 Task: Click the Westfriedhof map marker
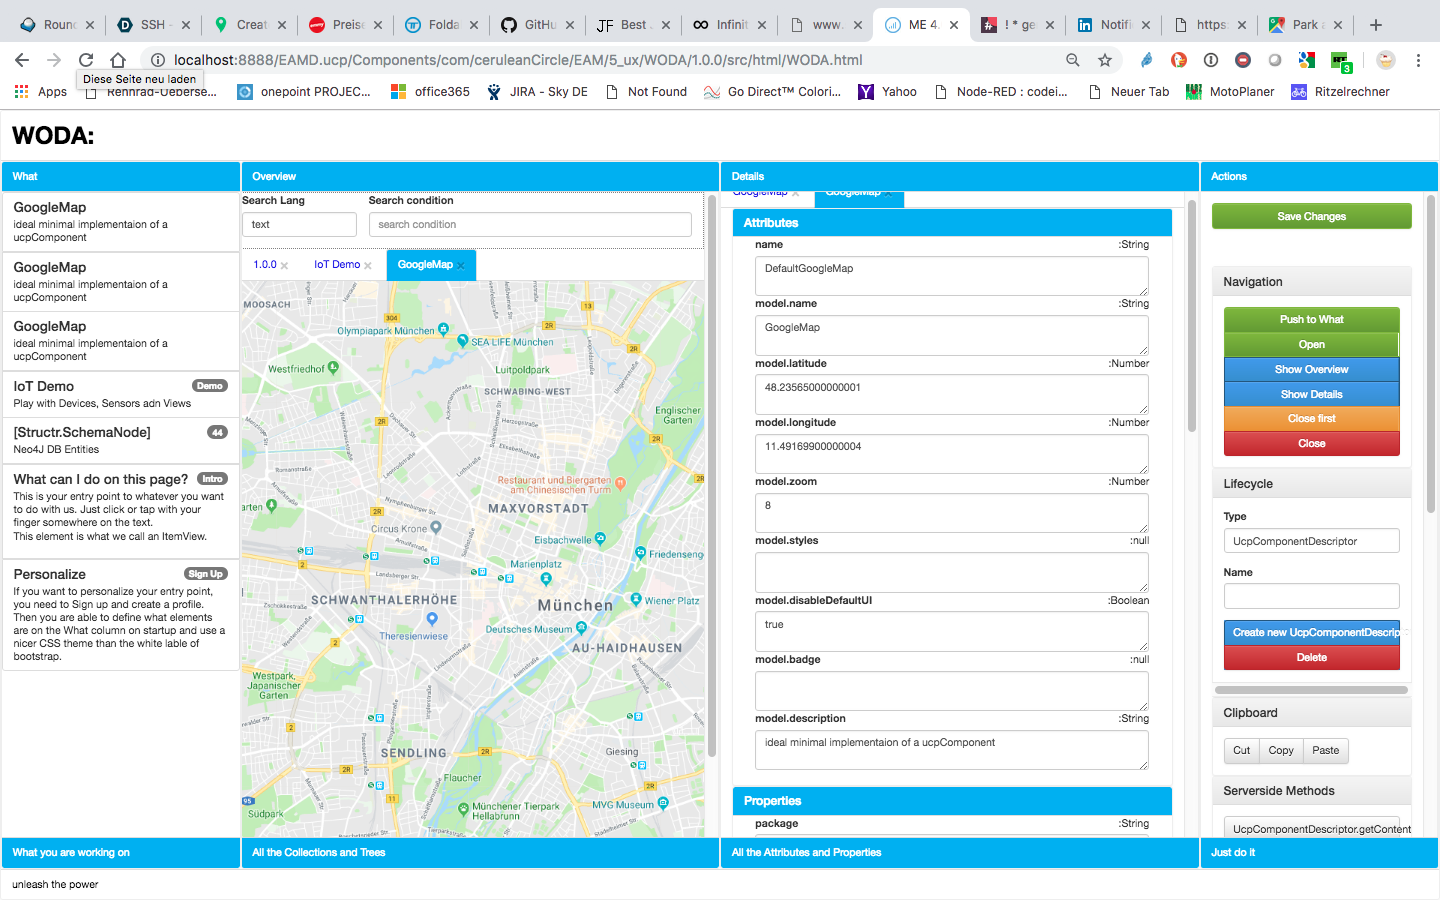coord(334,368)
